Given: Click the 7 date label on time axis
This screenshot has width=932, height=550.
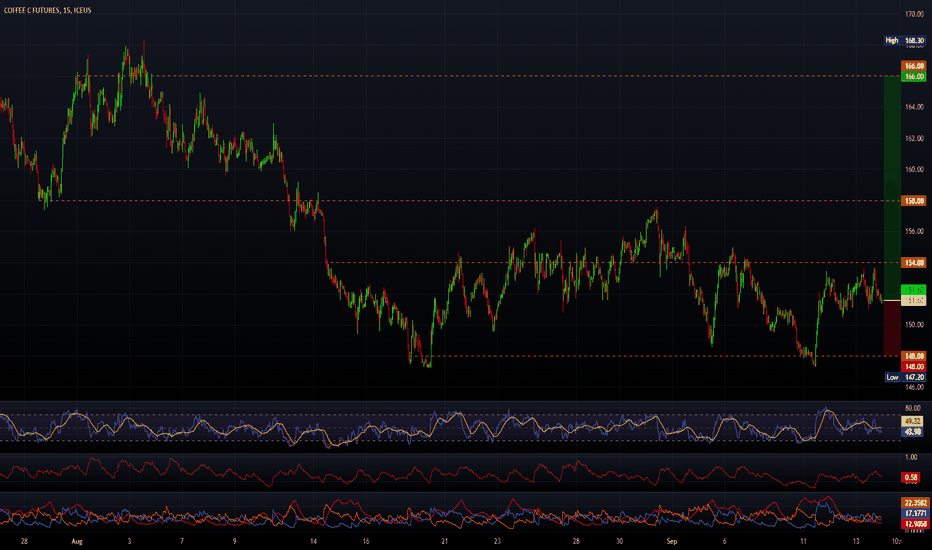Looking at the screenshot, I should point(182,541).
